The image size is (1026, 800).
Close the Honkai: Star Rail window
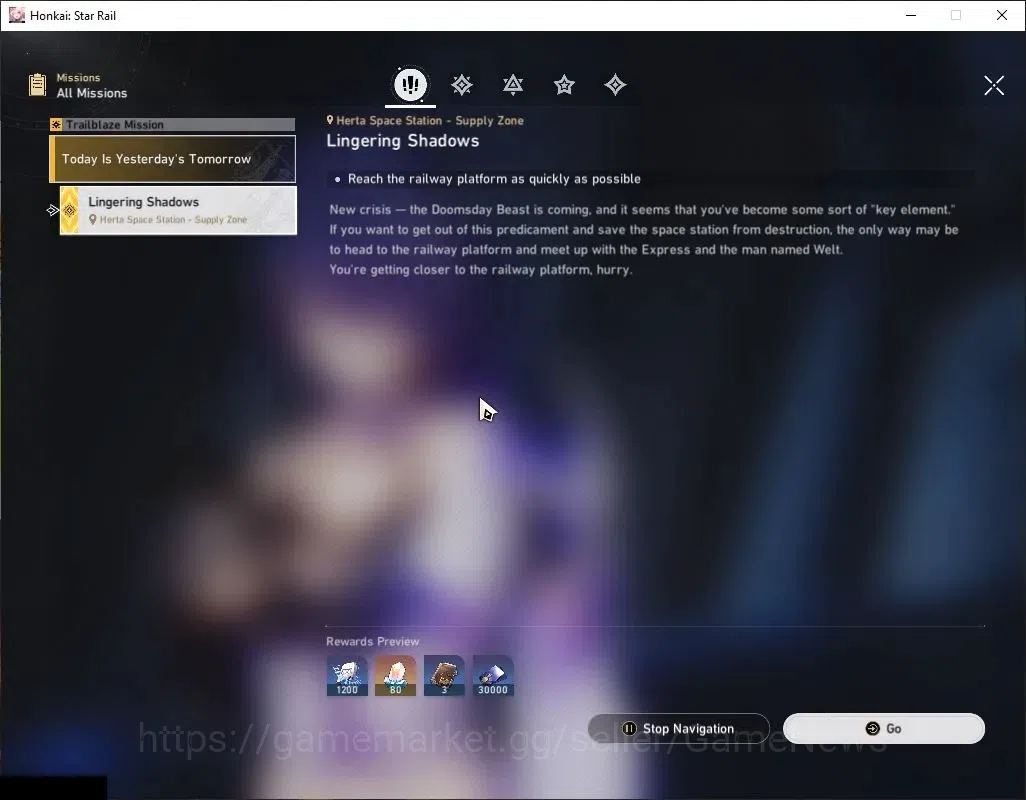click(1002, 15)
